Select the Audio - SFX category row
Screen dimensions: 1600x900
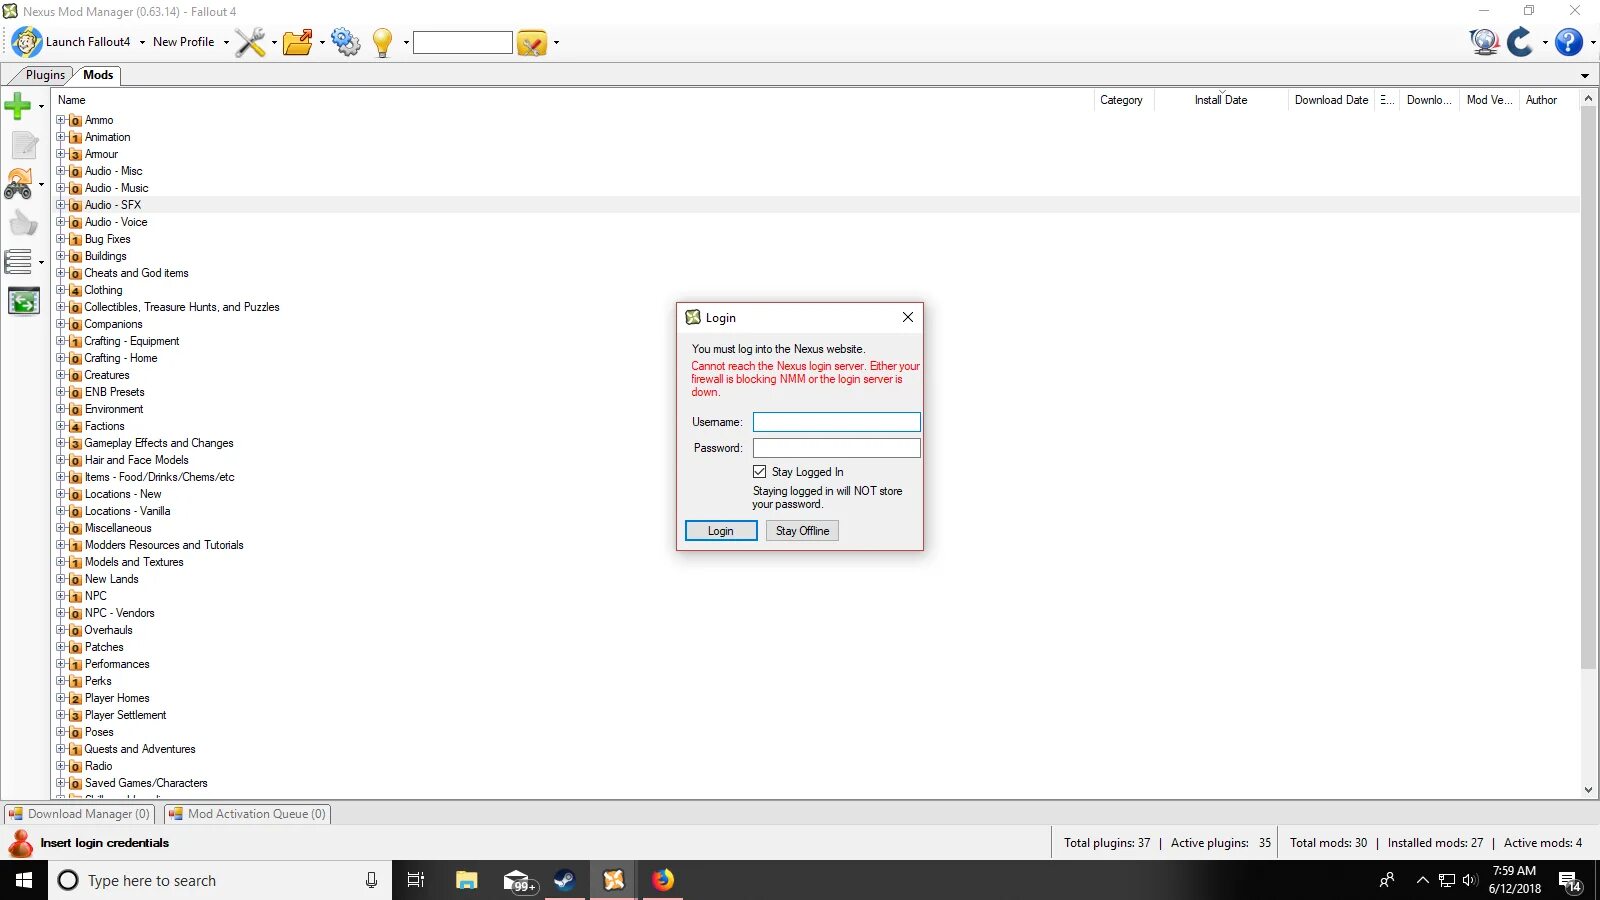pyautogui.click(x=818, y=205)
